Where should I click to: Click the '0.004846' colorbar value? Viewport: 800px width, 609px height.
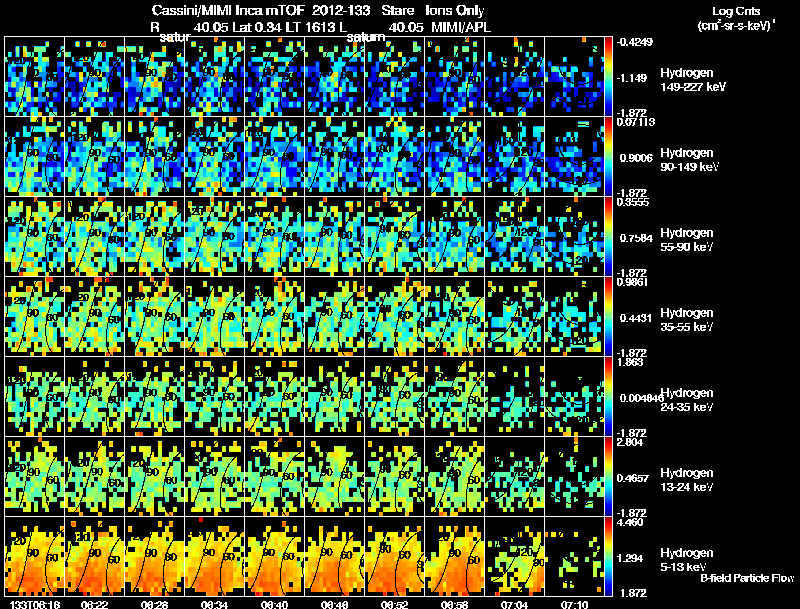640,398
